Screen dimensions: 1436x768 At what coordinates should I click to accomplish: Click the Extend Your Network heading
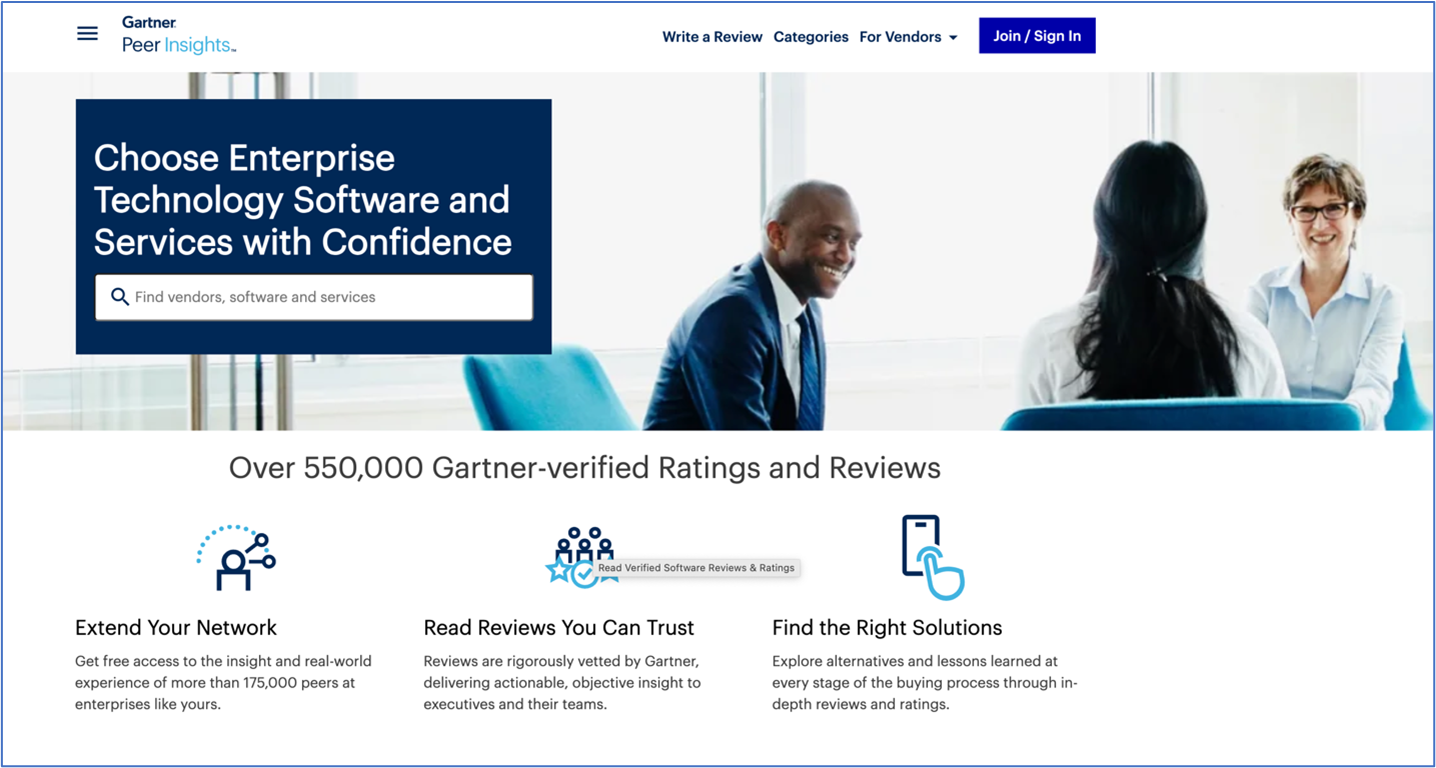click(176, 627)
